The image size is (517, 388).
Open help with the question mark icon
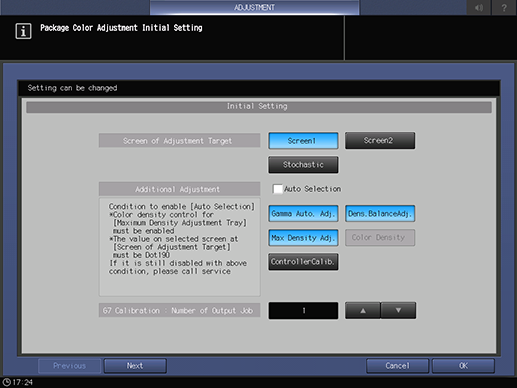[504, 7]
